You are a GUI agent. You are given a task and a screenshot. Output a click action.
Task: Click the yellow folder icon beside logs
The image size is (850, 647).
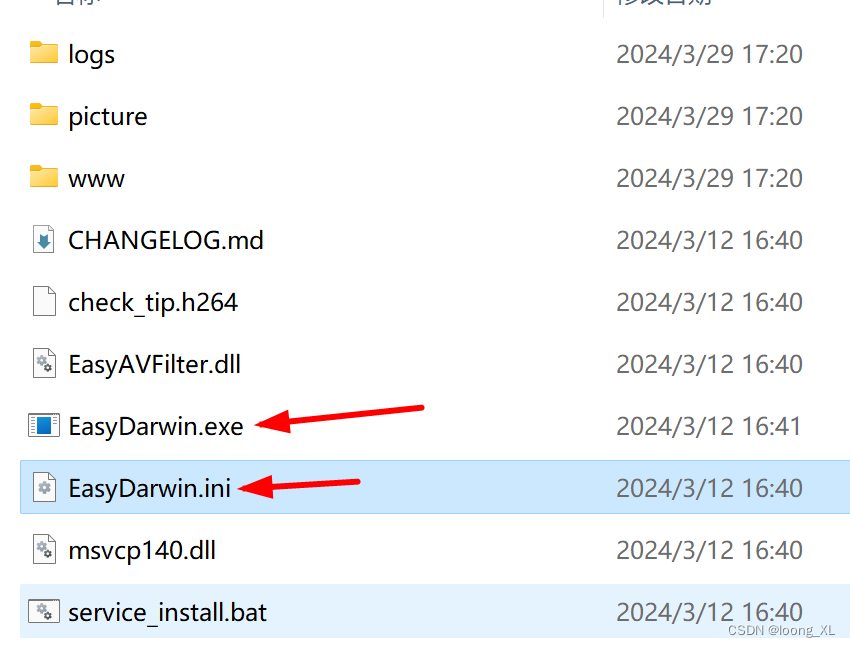click(44, 54)
